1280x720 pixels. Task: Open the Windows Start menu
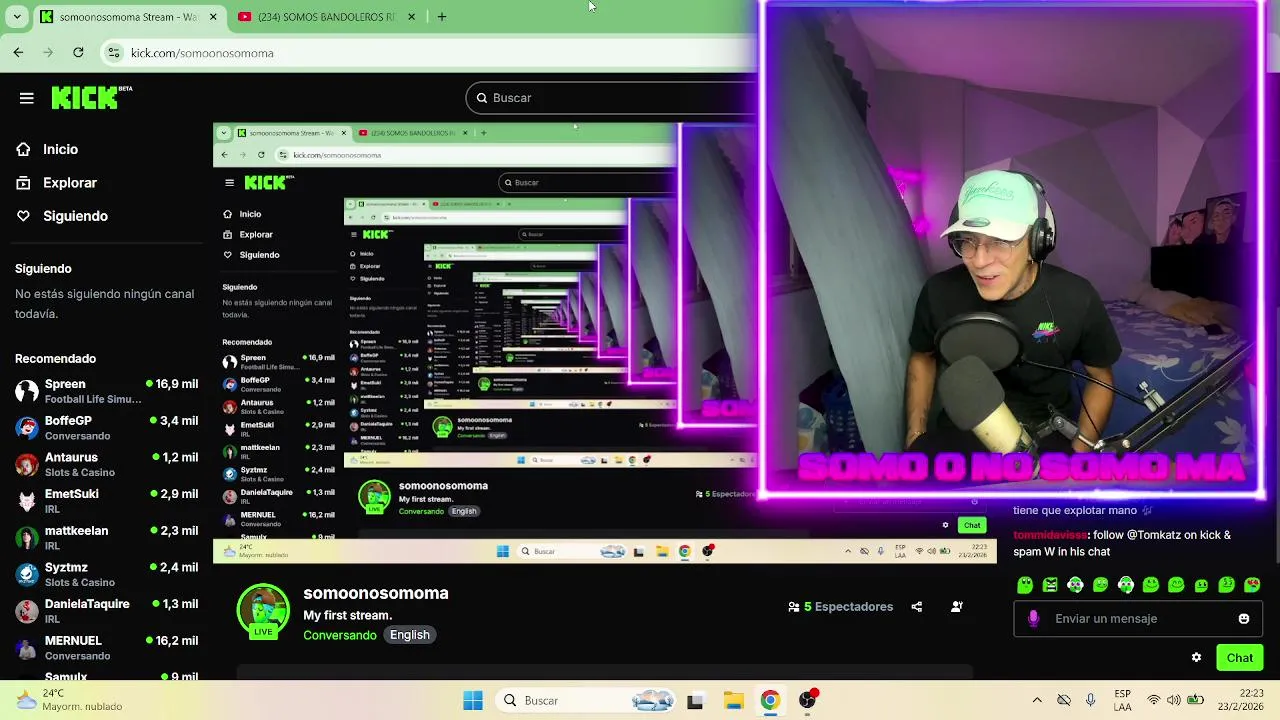click(x=473, y=701)
